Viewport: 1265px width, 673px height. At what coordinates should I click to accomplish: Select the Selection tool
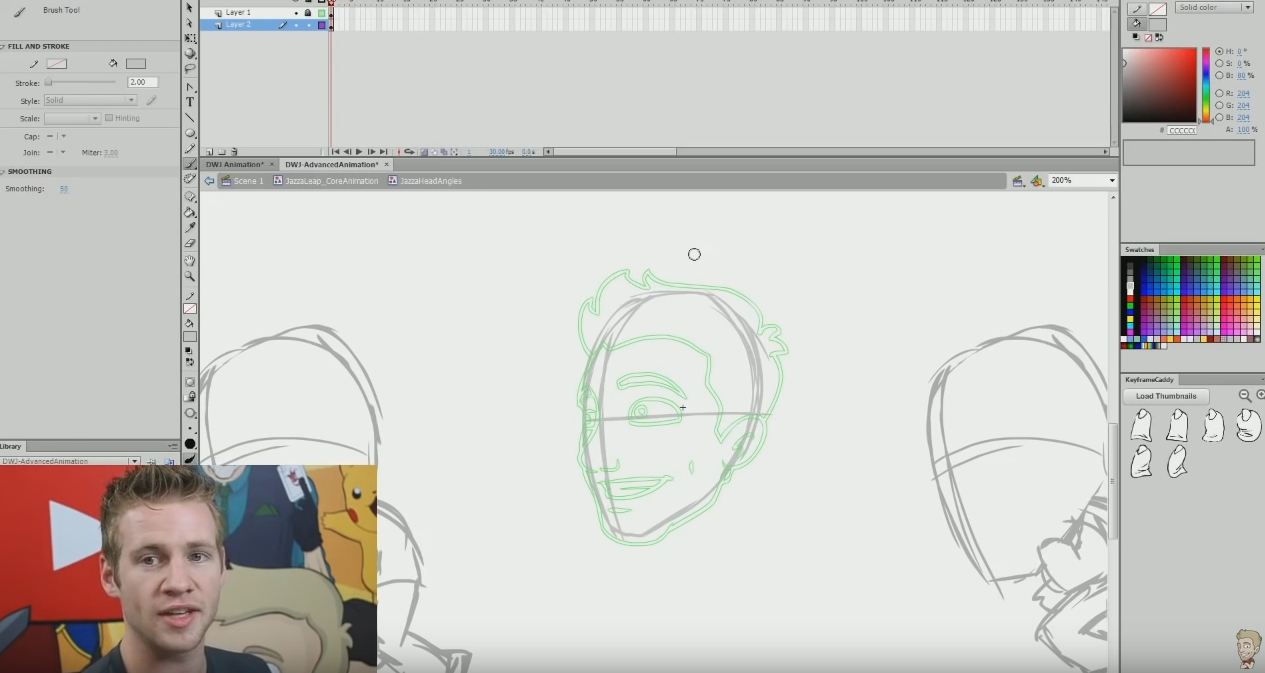pyautogui.click(x=190, y=7)
